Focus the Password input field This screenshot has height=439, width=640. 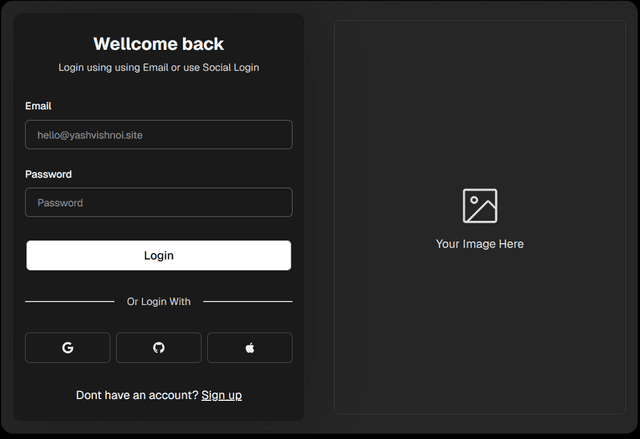159,202
